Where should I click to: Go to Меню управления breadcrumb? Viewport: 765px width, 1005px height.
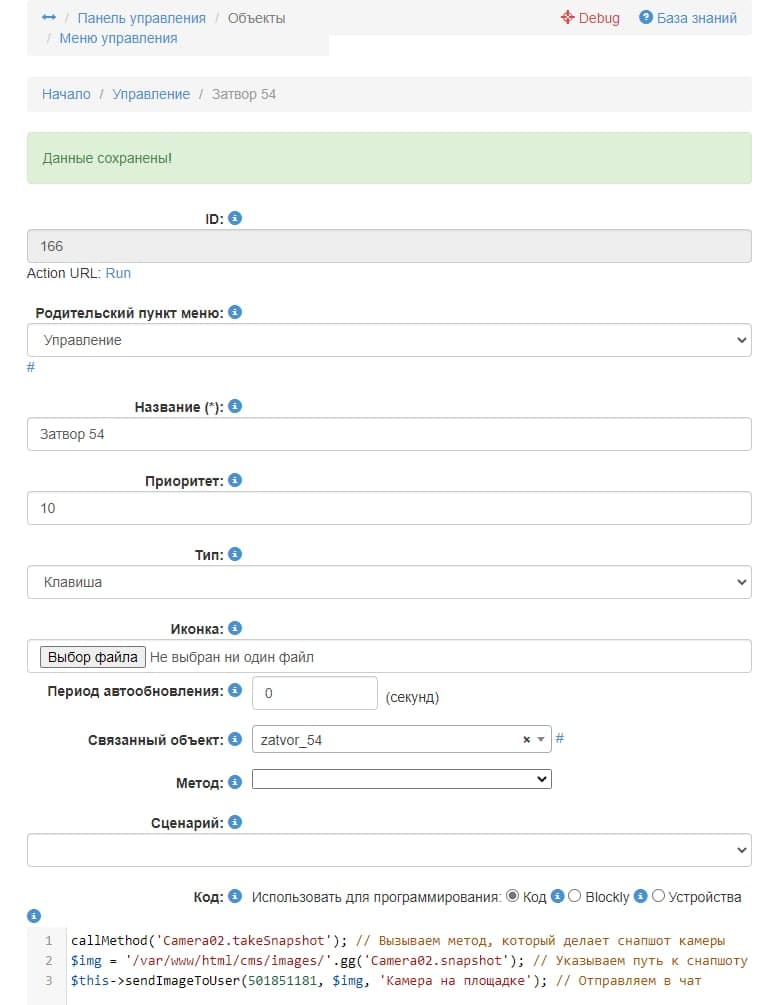click(x=118, y=38)
